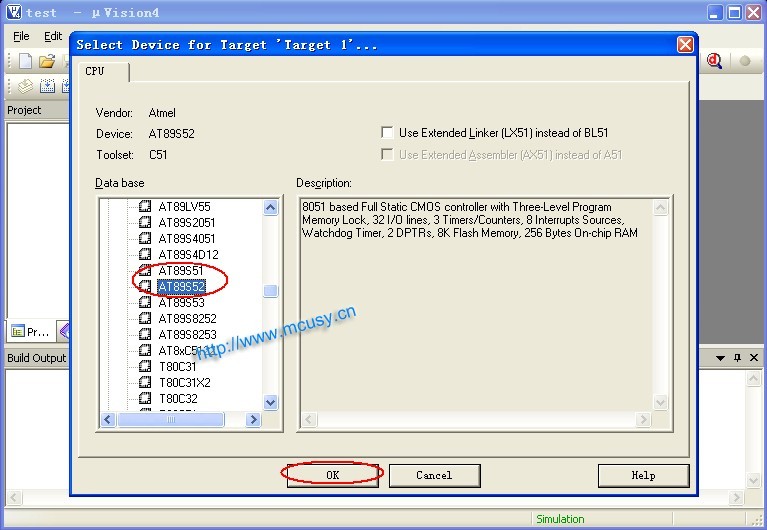This screenshot has height=530, width=767.
Task: Confirm device selection with OK
Action: click(333, 475)
